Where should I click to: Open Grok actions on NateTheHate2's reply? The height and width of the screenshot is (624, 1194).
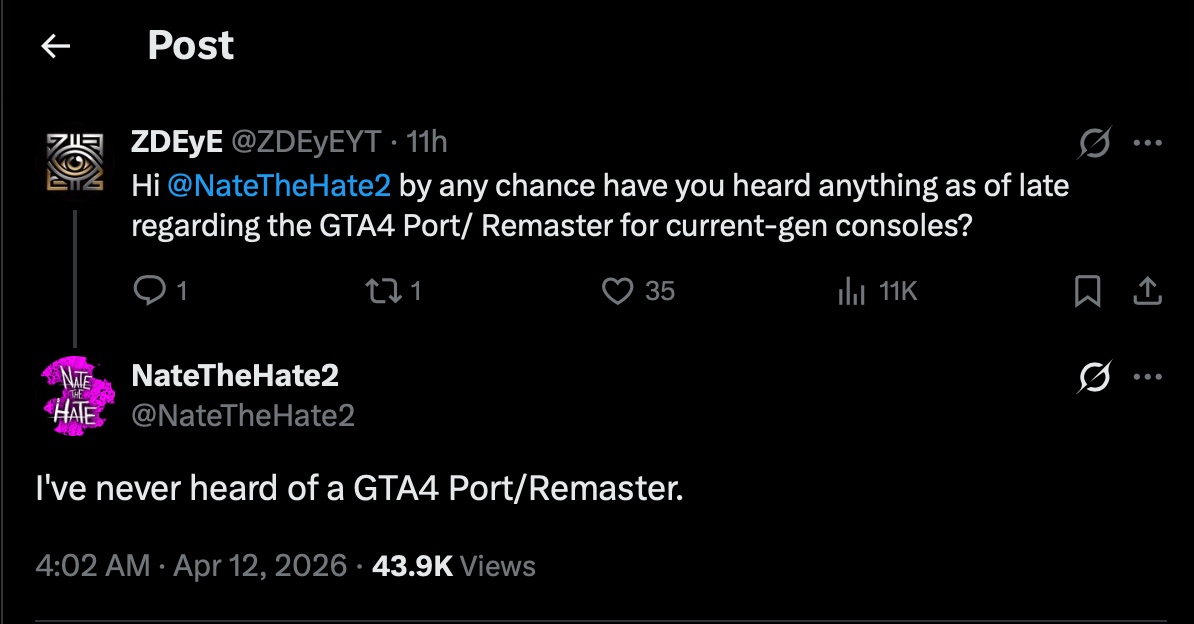1096,375
